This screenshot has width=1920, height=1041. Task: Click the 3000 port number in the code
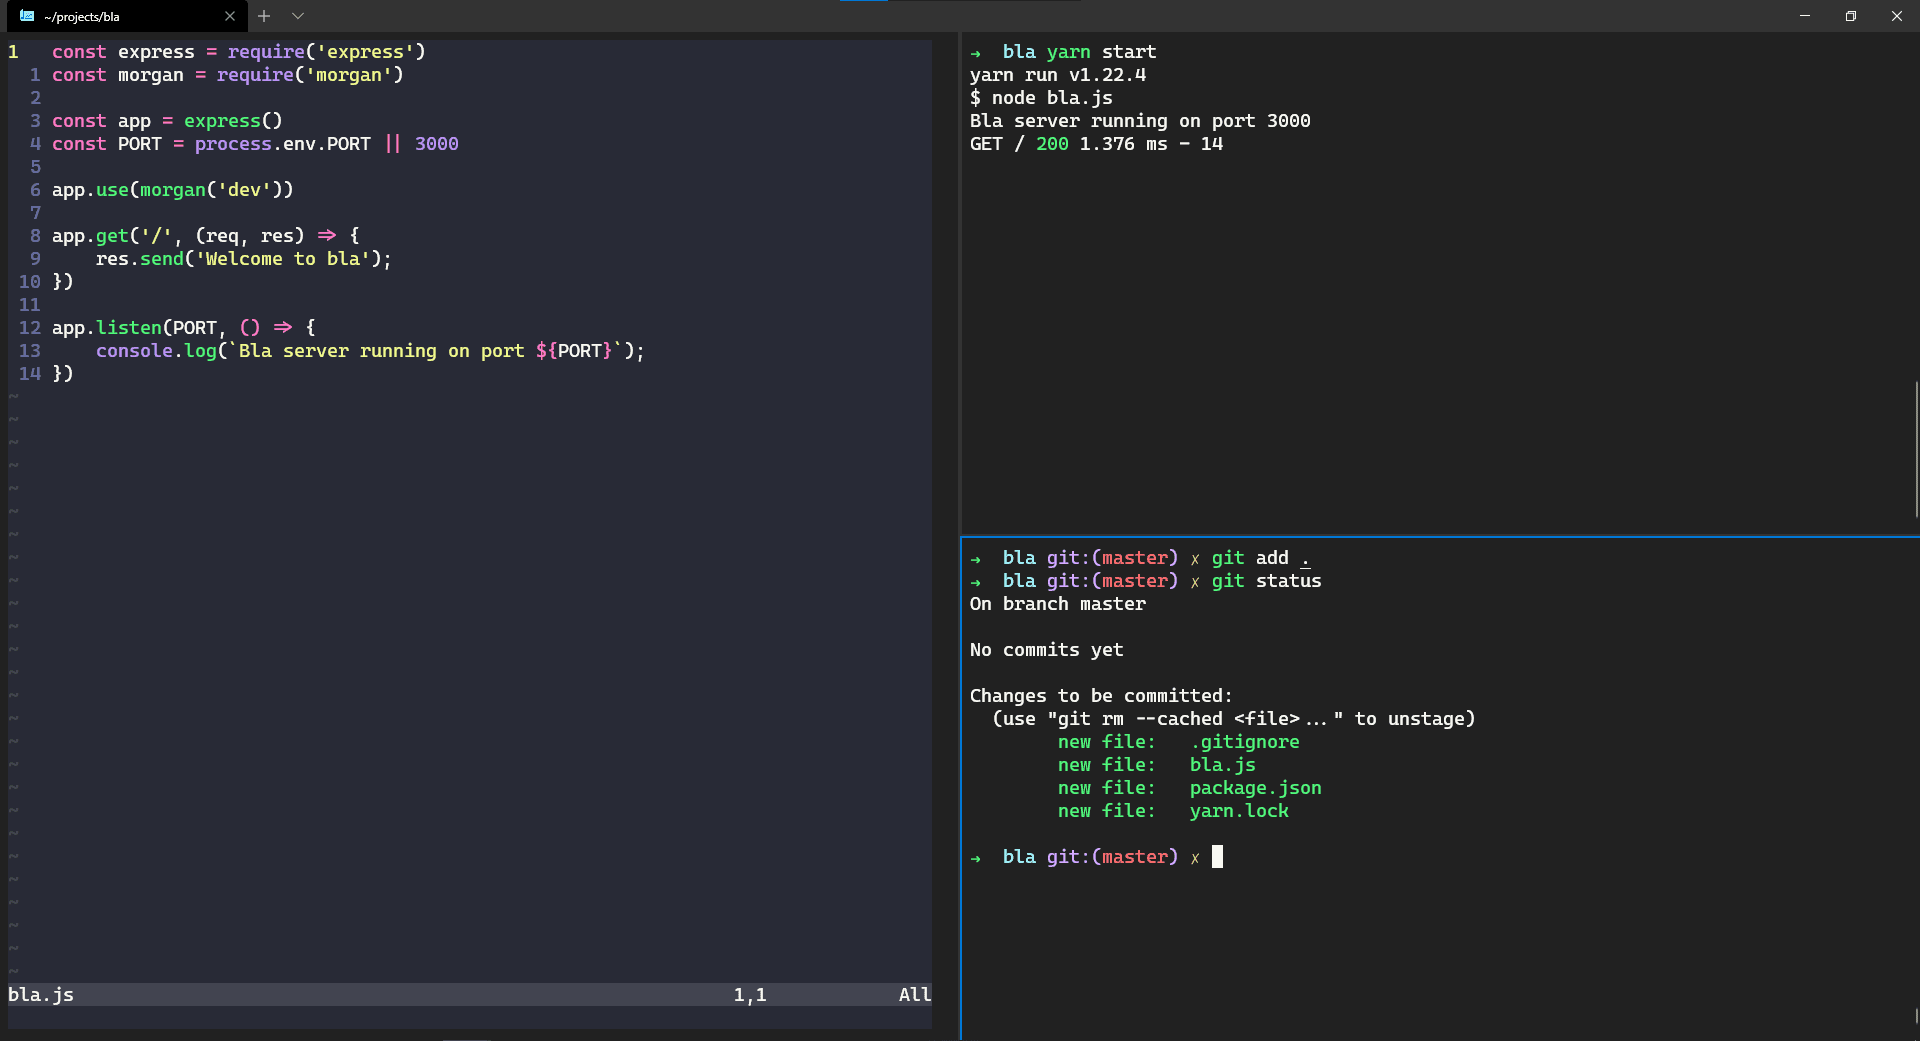[436, 144]
